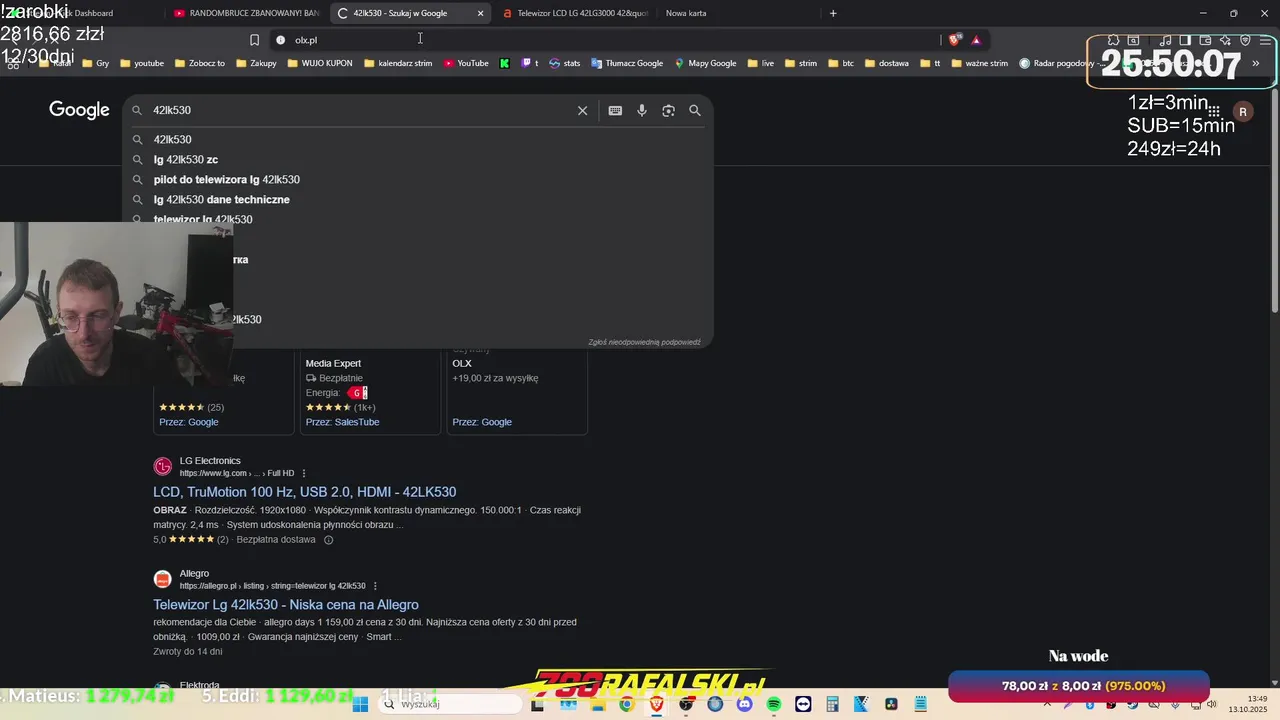Image resolution: width=1280 pixels, height=720 pixels.
Task: Open Discord from the taskbar
Action: click(x=744, y=704)
